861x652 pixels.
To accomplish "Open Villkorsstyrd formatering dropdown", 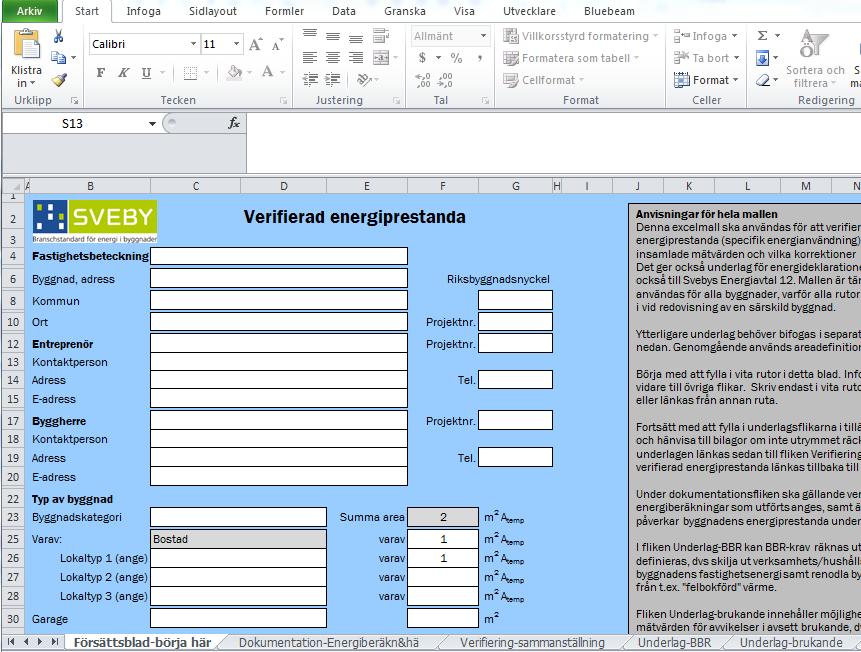I will [580, 36].
